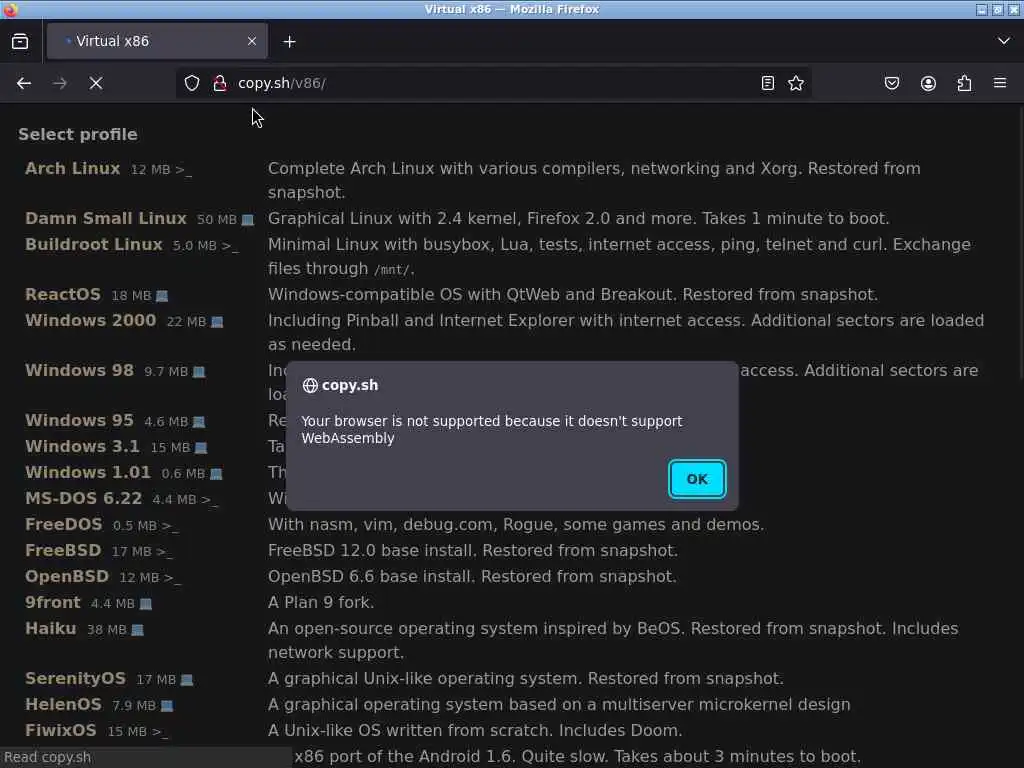Viewport: 1024px width, 768px height.
Task: Click the 'A Plan 9 fork.' description
Action: (321, 602)
